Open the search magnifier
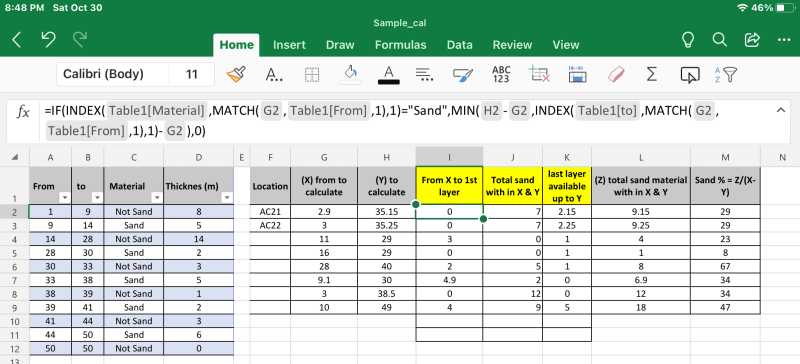800x364 pixels. 719,40
